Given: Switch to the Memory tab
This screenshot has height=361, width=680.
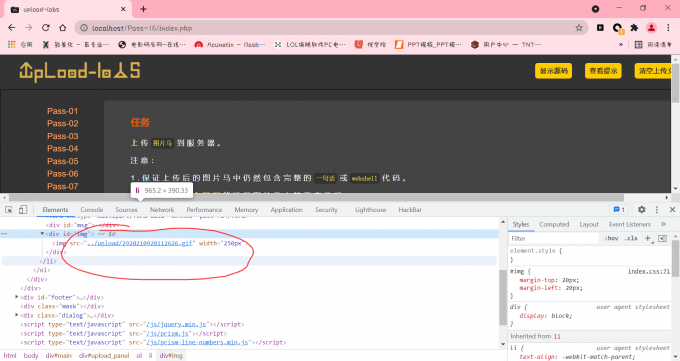Looking at the screenshot, I should 246,210.
